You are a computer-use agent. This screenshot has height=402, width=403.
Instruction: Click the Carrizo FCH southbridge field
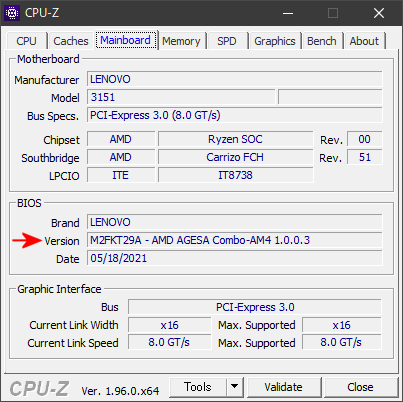[x=235, y=157]
